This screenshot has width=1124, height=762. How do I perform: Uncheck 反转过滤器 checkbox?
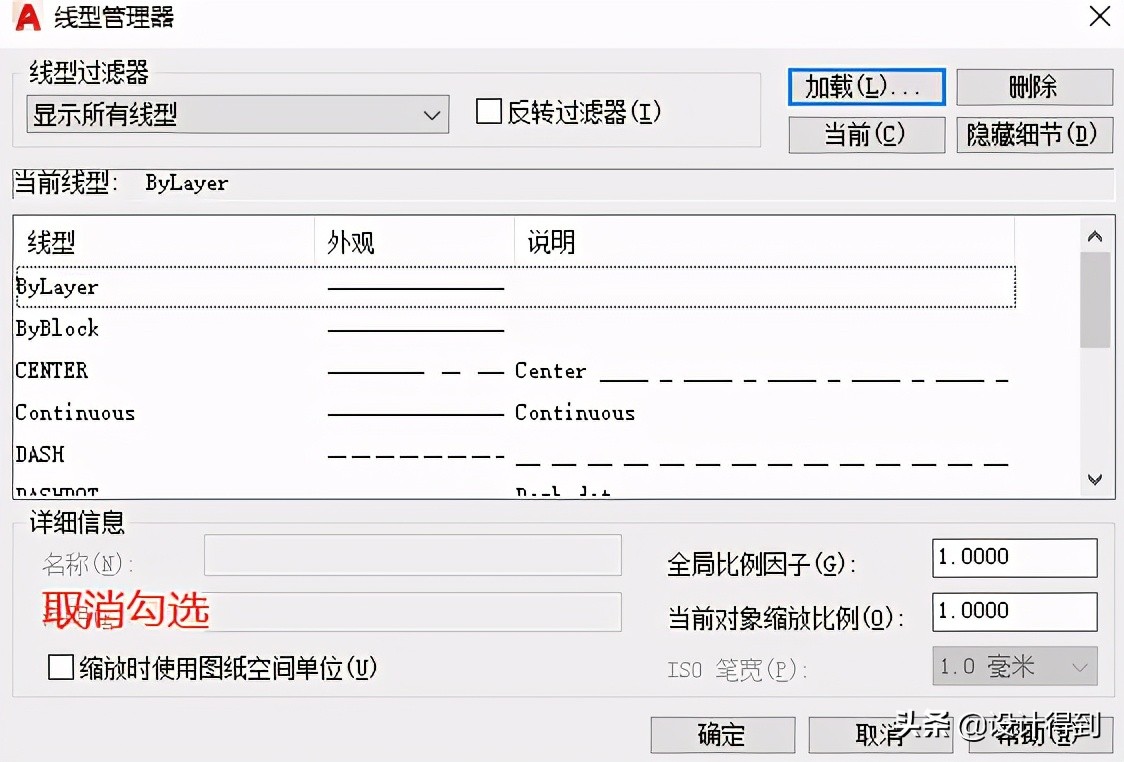[x=488, y=112]
